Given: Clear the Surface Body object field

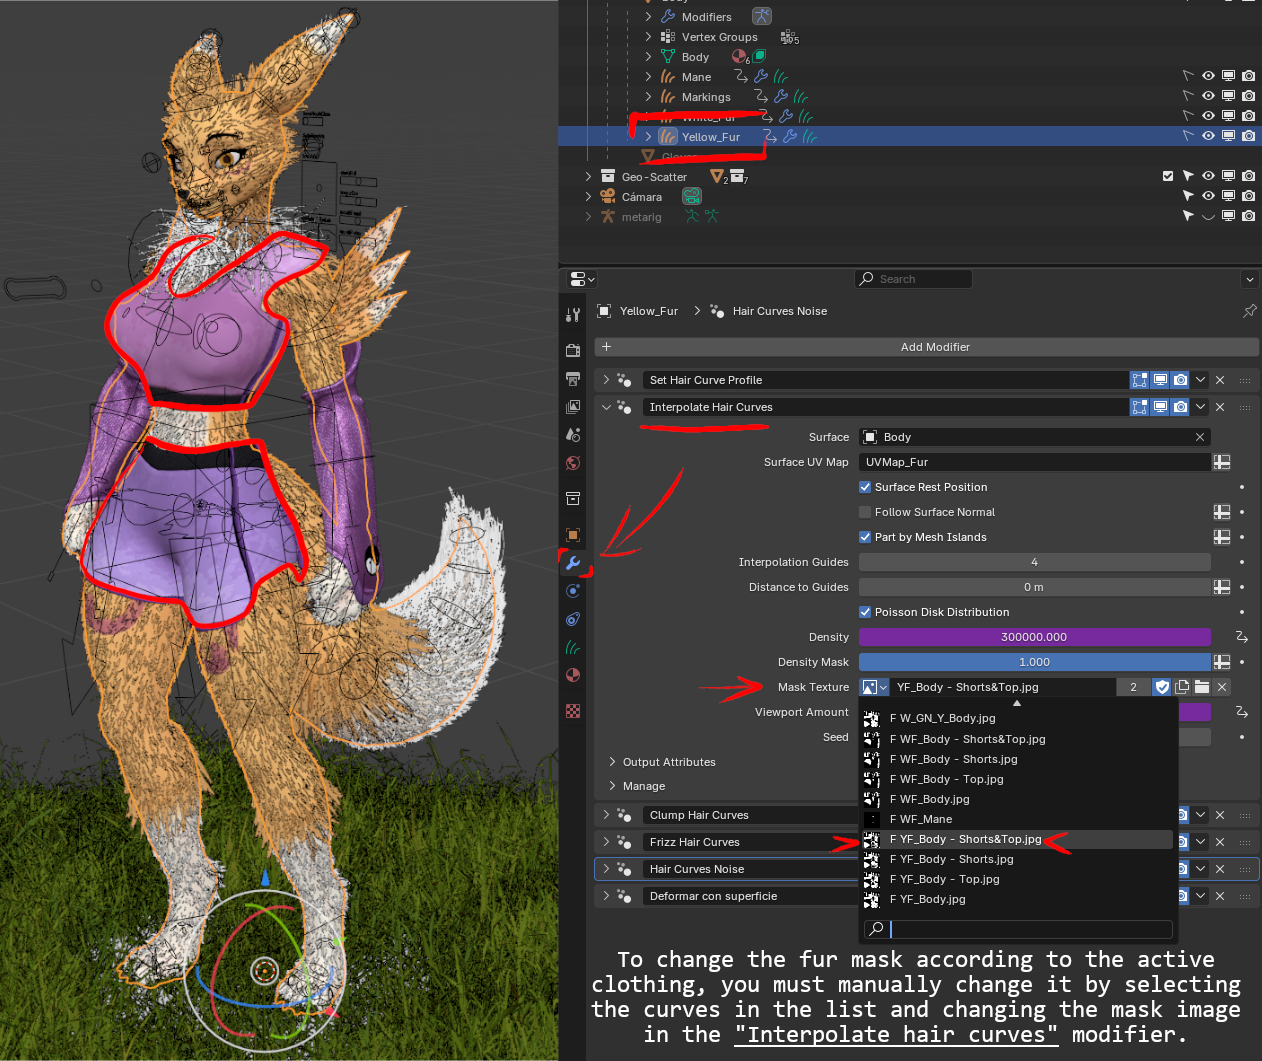Looking at the screenshot, I should click(1200, 437).
